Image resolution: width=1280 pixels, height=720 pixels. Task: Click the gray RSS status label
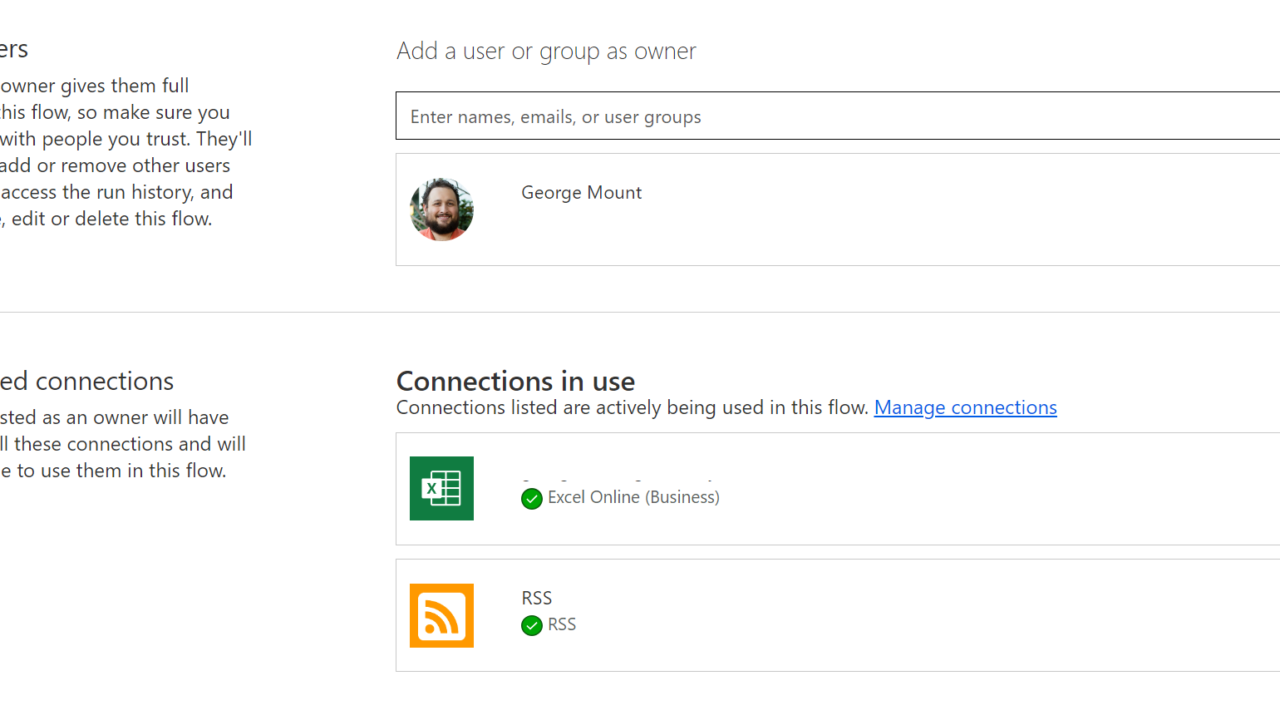tap(562, 624)
